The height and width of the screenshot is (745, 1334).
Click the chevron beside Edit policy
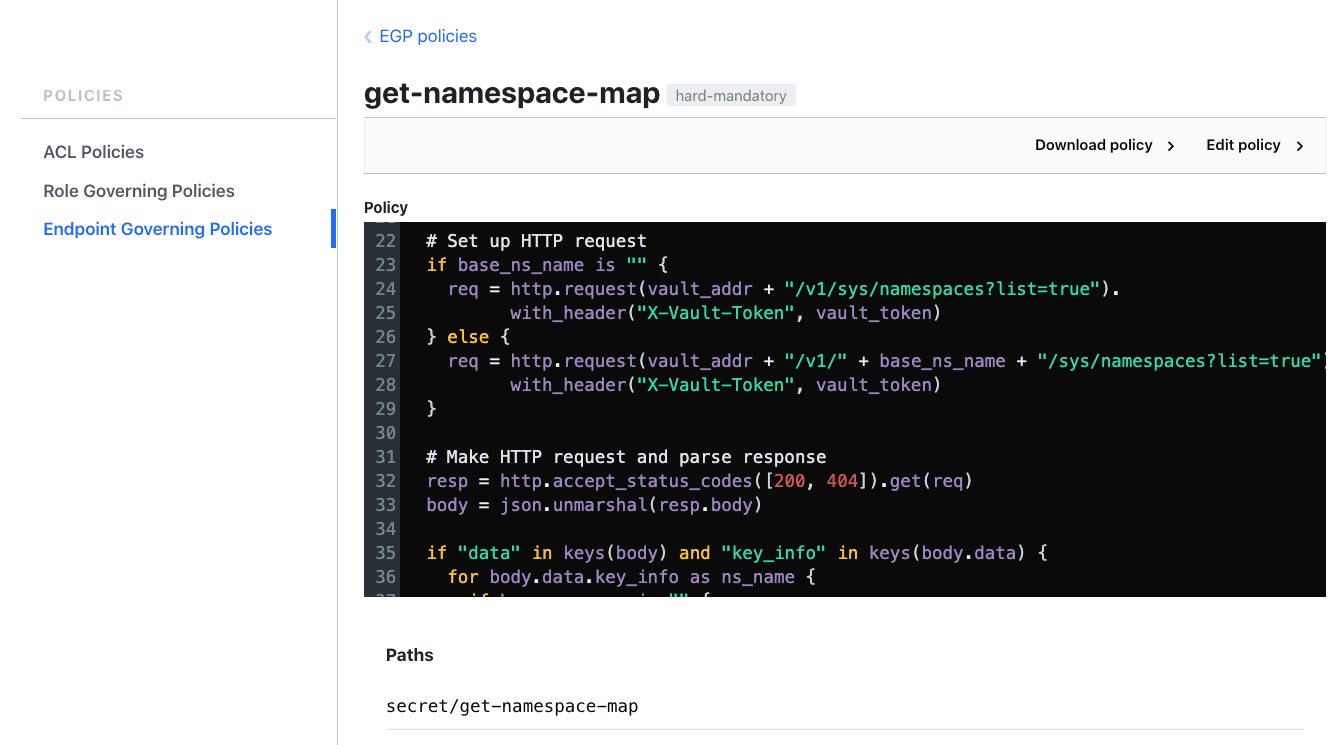1300,146
